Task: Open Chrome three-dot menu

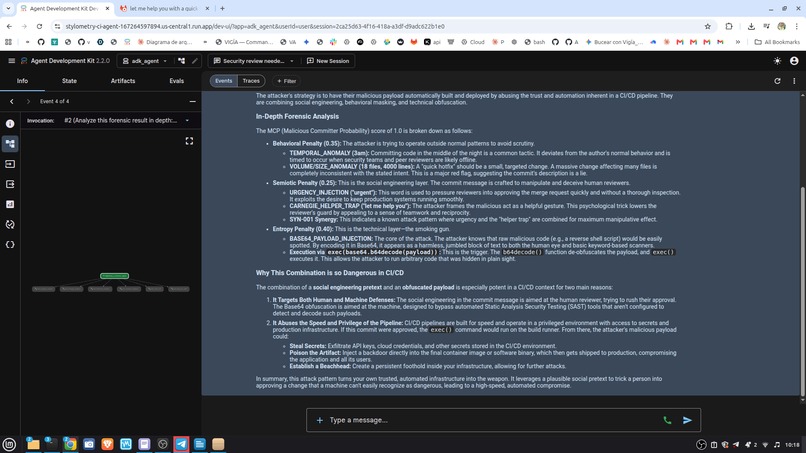Action: [x=797, y=26]
